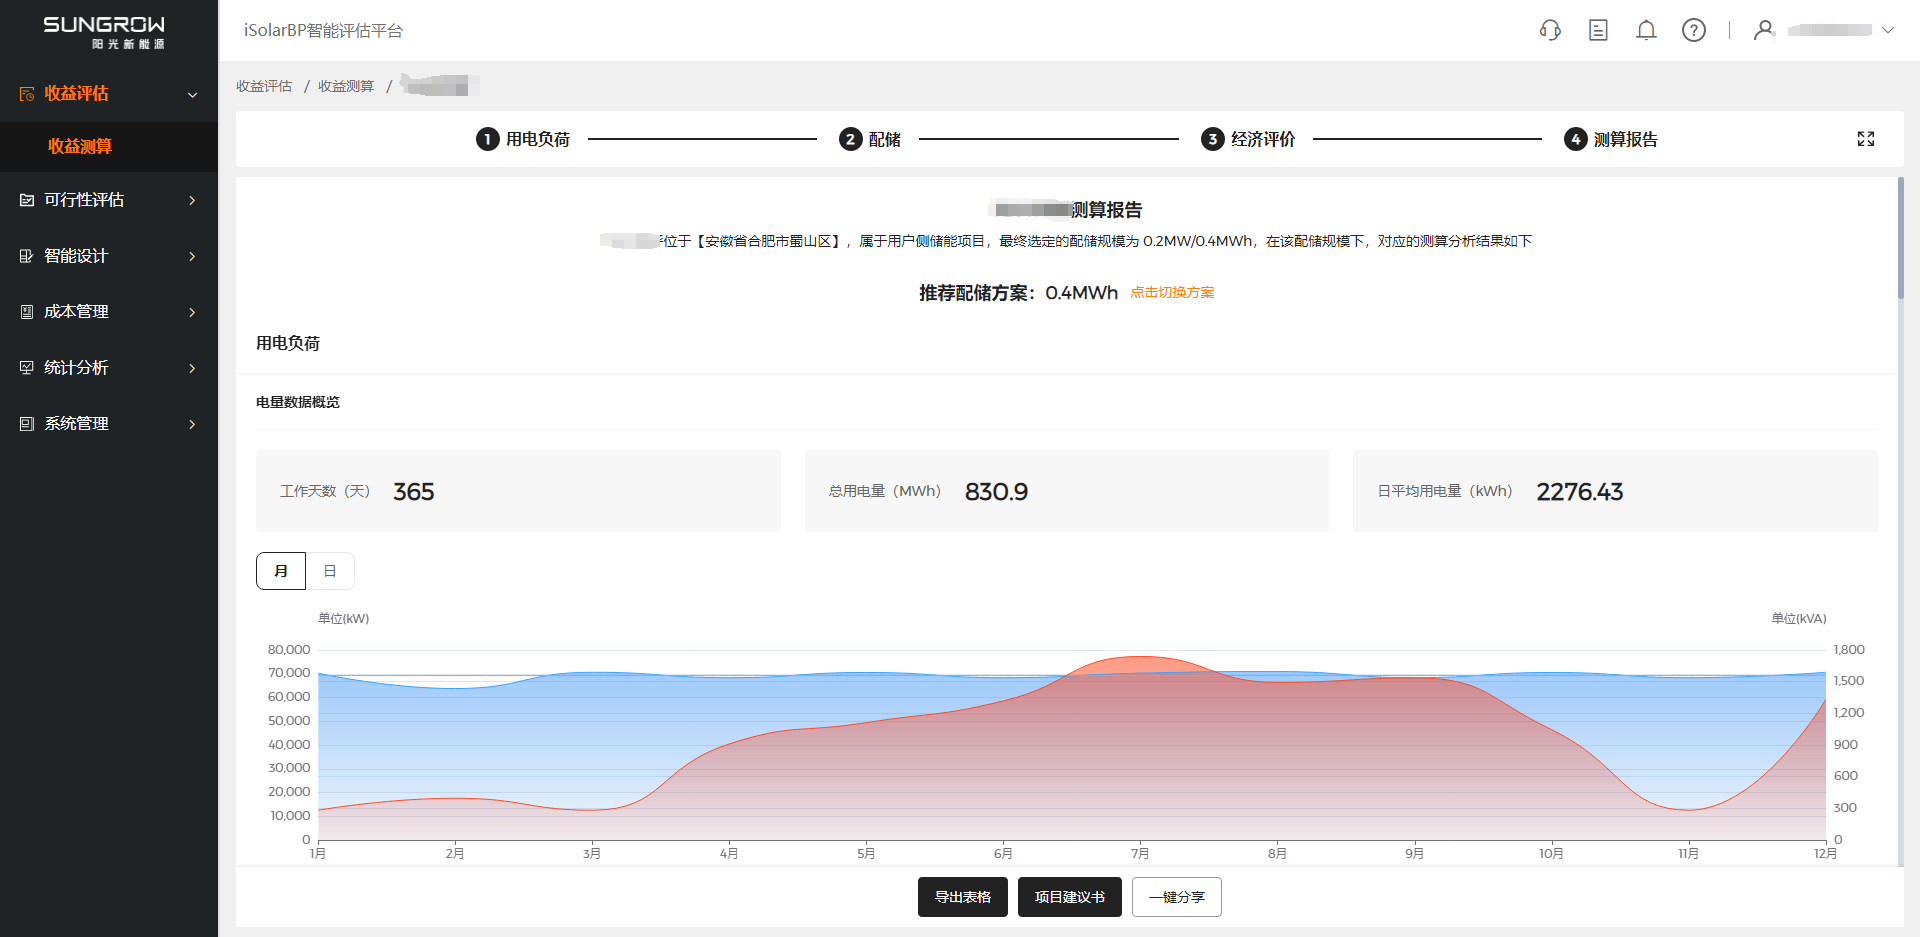Click 点击切换方案 link
Viewport: 1920px width, 937px height.
tap(1172, 293)
